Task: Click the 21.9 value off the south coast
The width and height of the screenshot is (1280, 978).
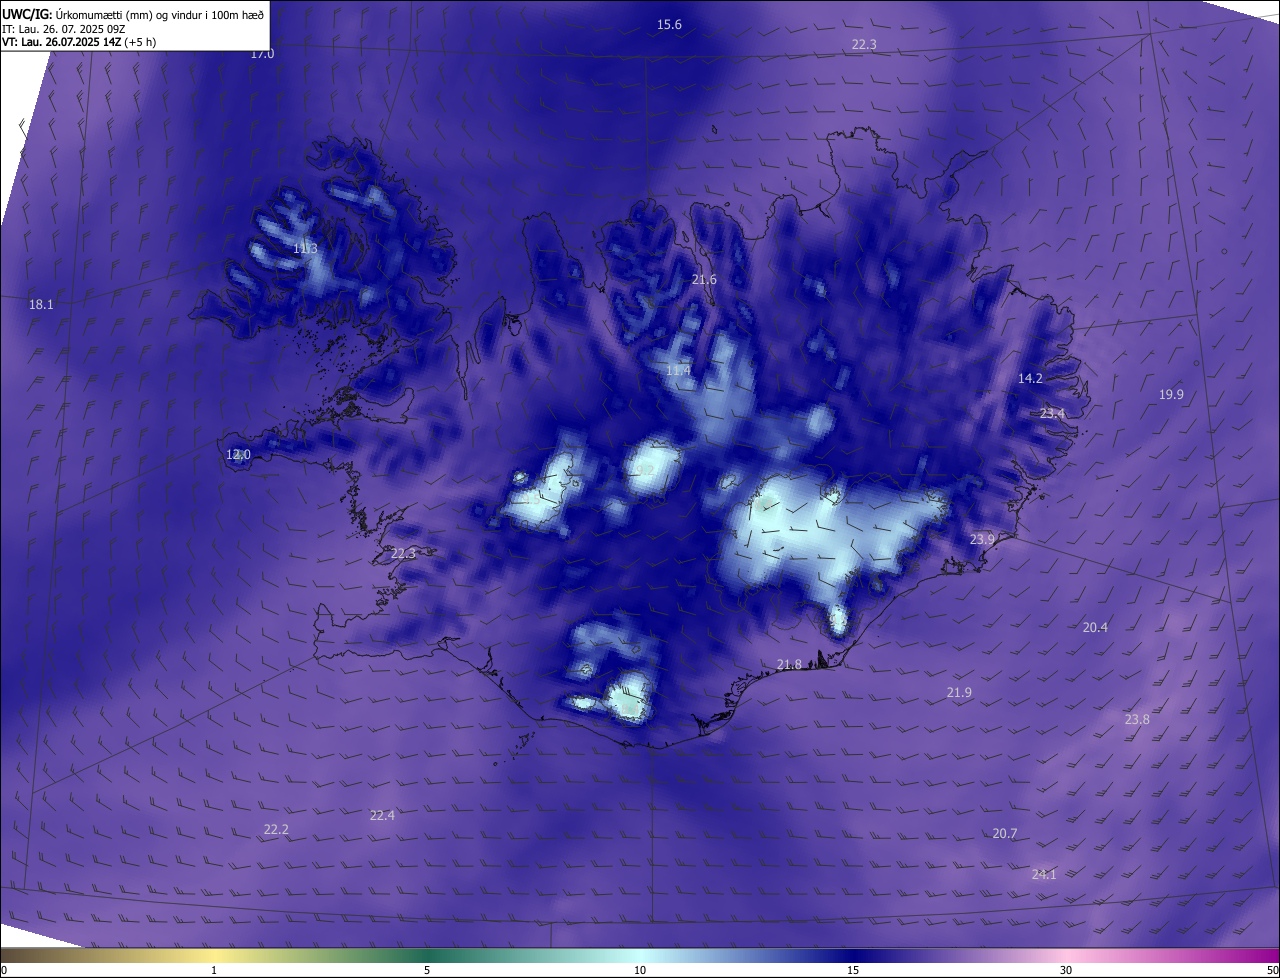Action: click(x=959, y=692)
